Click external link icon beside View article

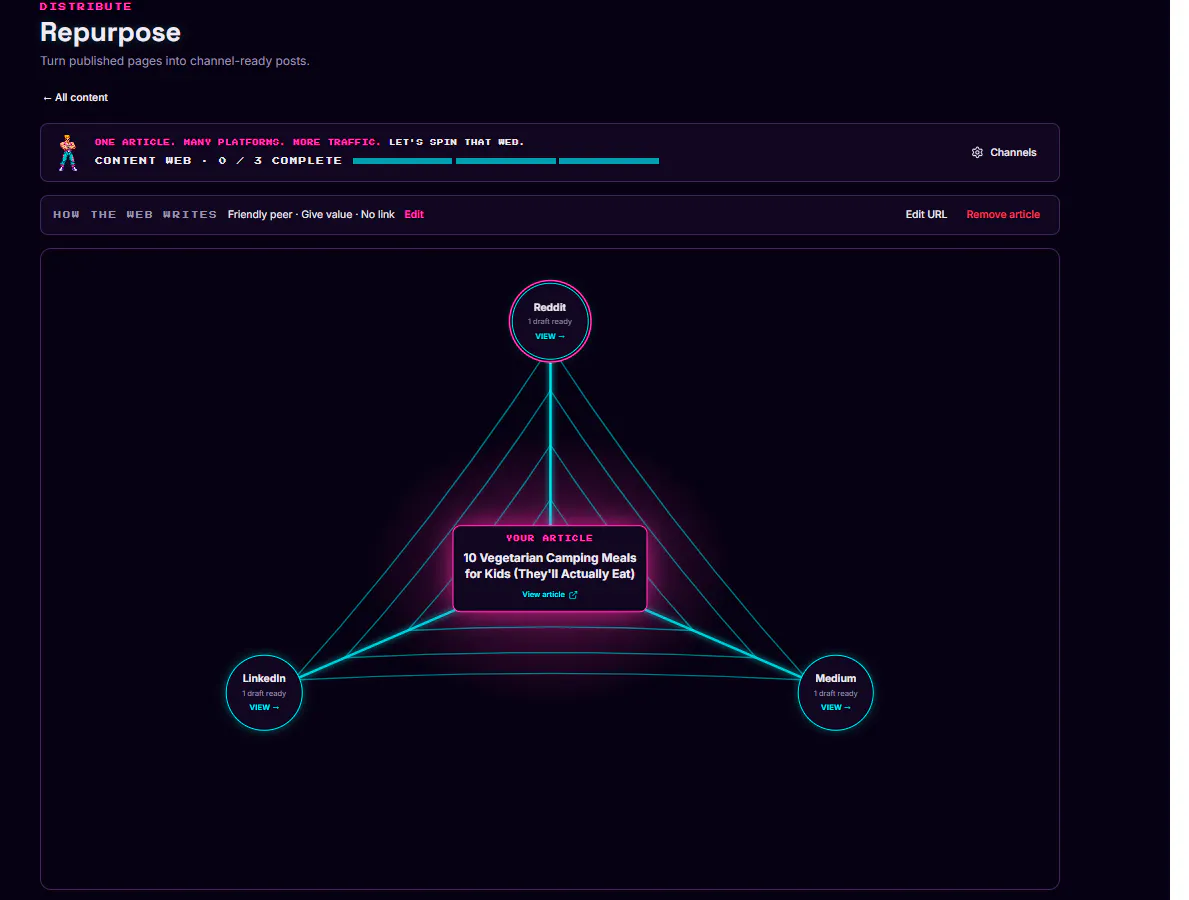pos(573,595)
